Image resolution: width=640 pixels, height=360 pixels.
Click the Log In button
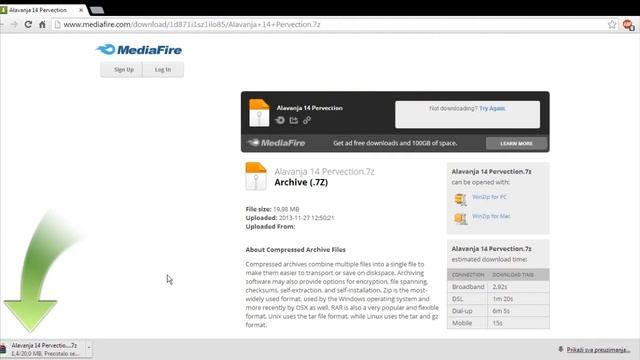click(x=163, y=69)
